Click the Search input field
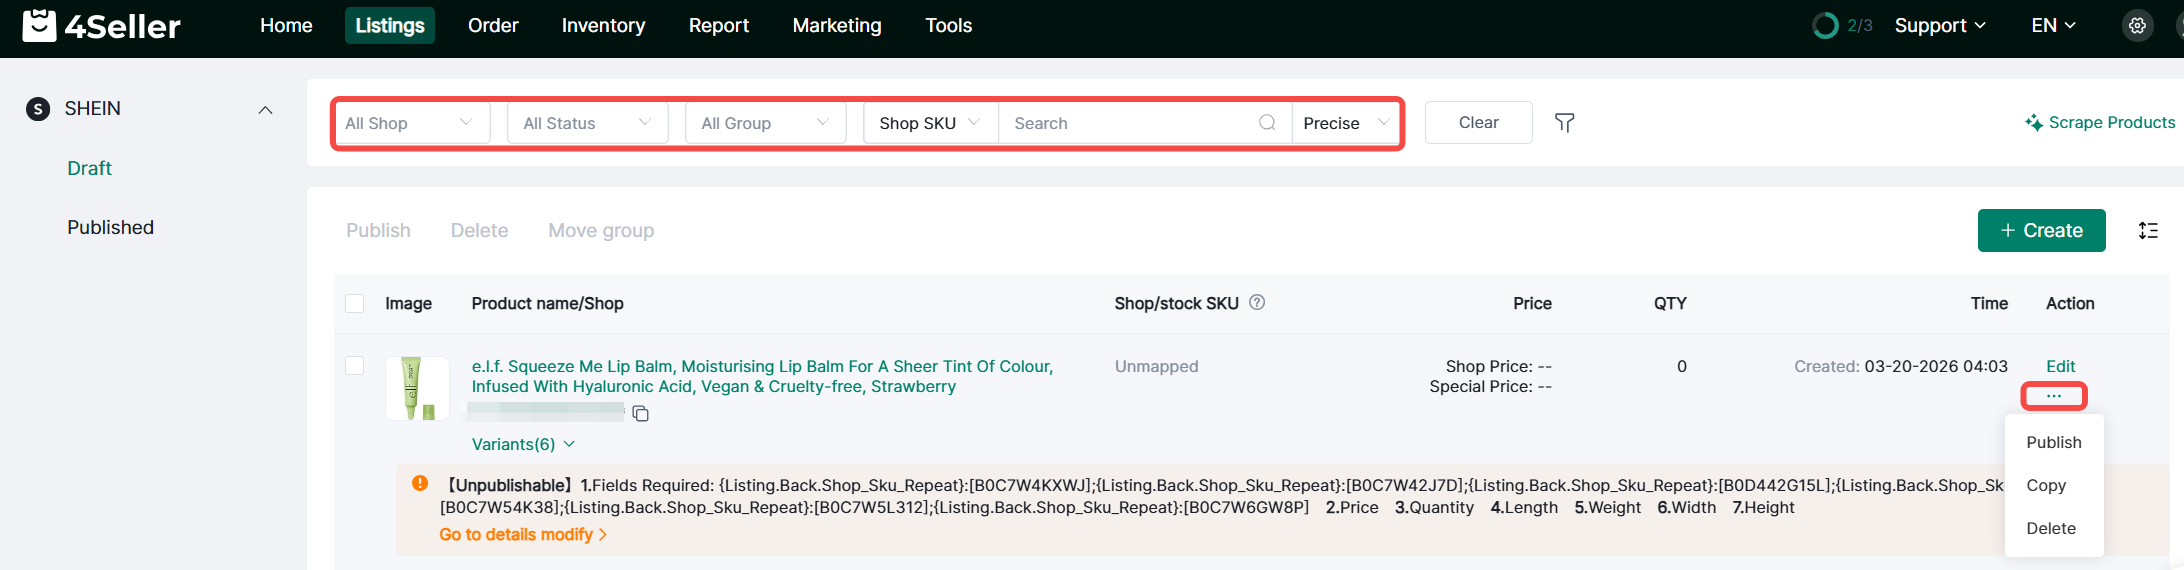Screen dimensions: 2184x570 tap(1130, 123)
